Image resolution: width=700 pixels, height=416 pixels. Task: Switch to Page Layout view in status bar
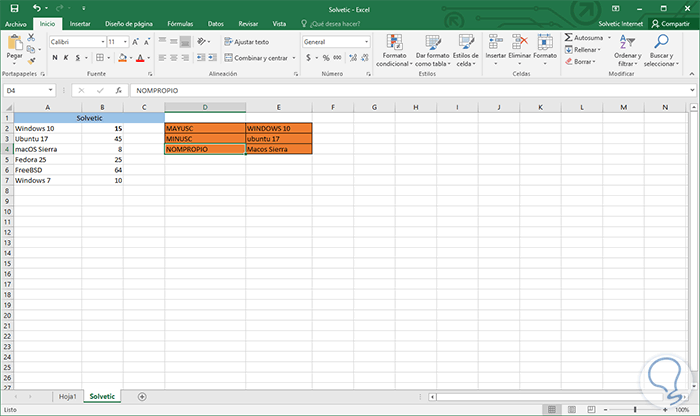pyautogui.click(x=571, y=409)
